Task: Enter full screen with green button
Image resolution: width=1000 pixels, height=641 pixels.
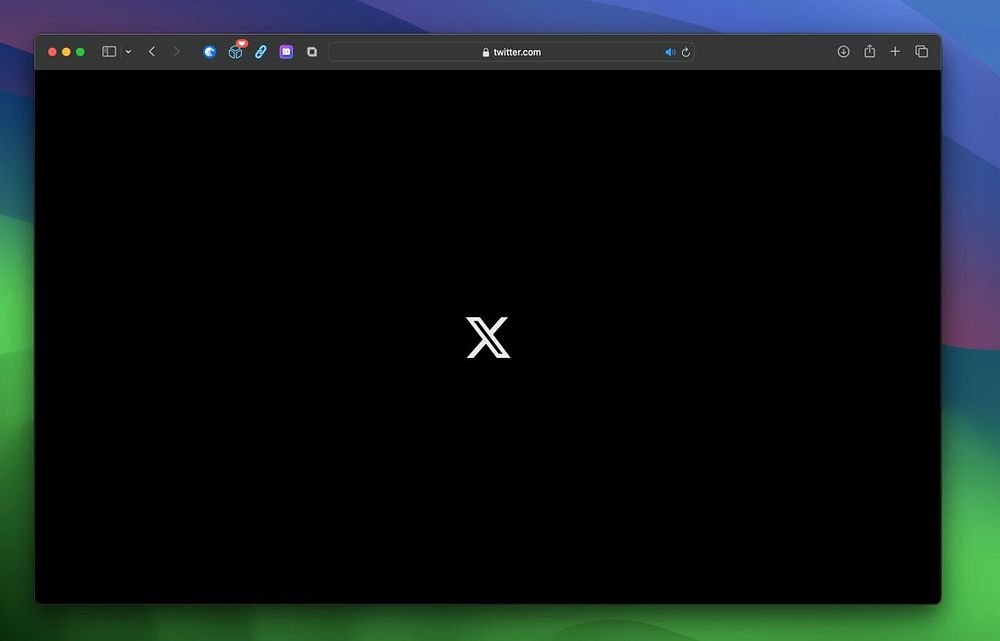Action: click(x=80, y=52)
